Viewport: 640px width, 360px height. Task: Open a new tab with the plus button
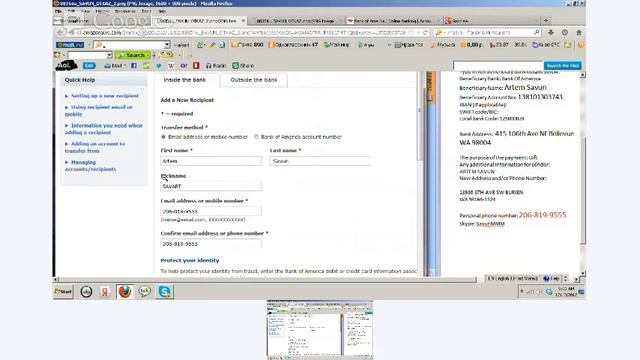point(546,20)
